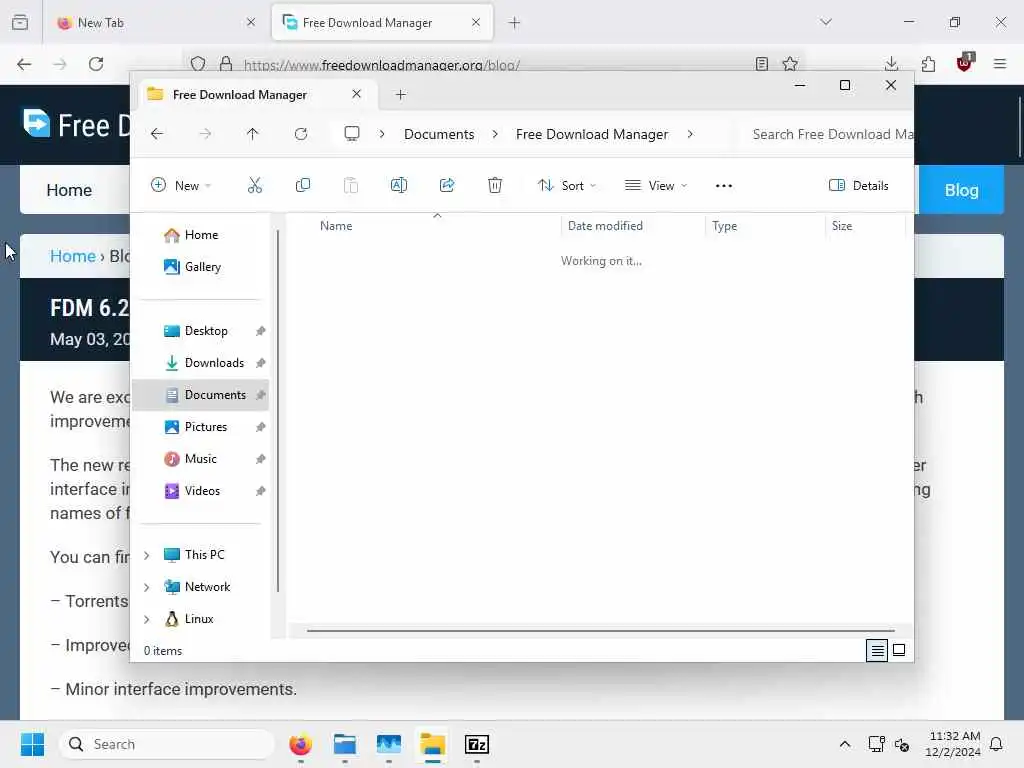Click Home link in webpage breadcrumb
Image resolution: width=1024 pixels, height=768 pixels.
[x=73, y=256]
